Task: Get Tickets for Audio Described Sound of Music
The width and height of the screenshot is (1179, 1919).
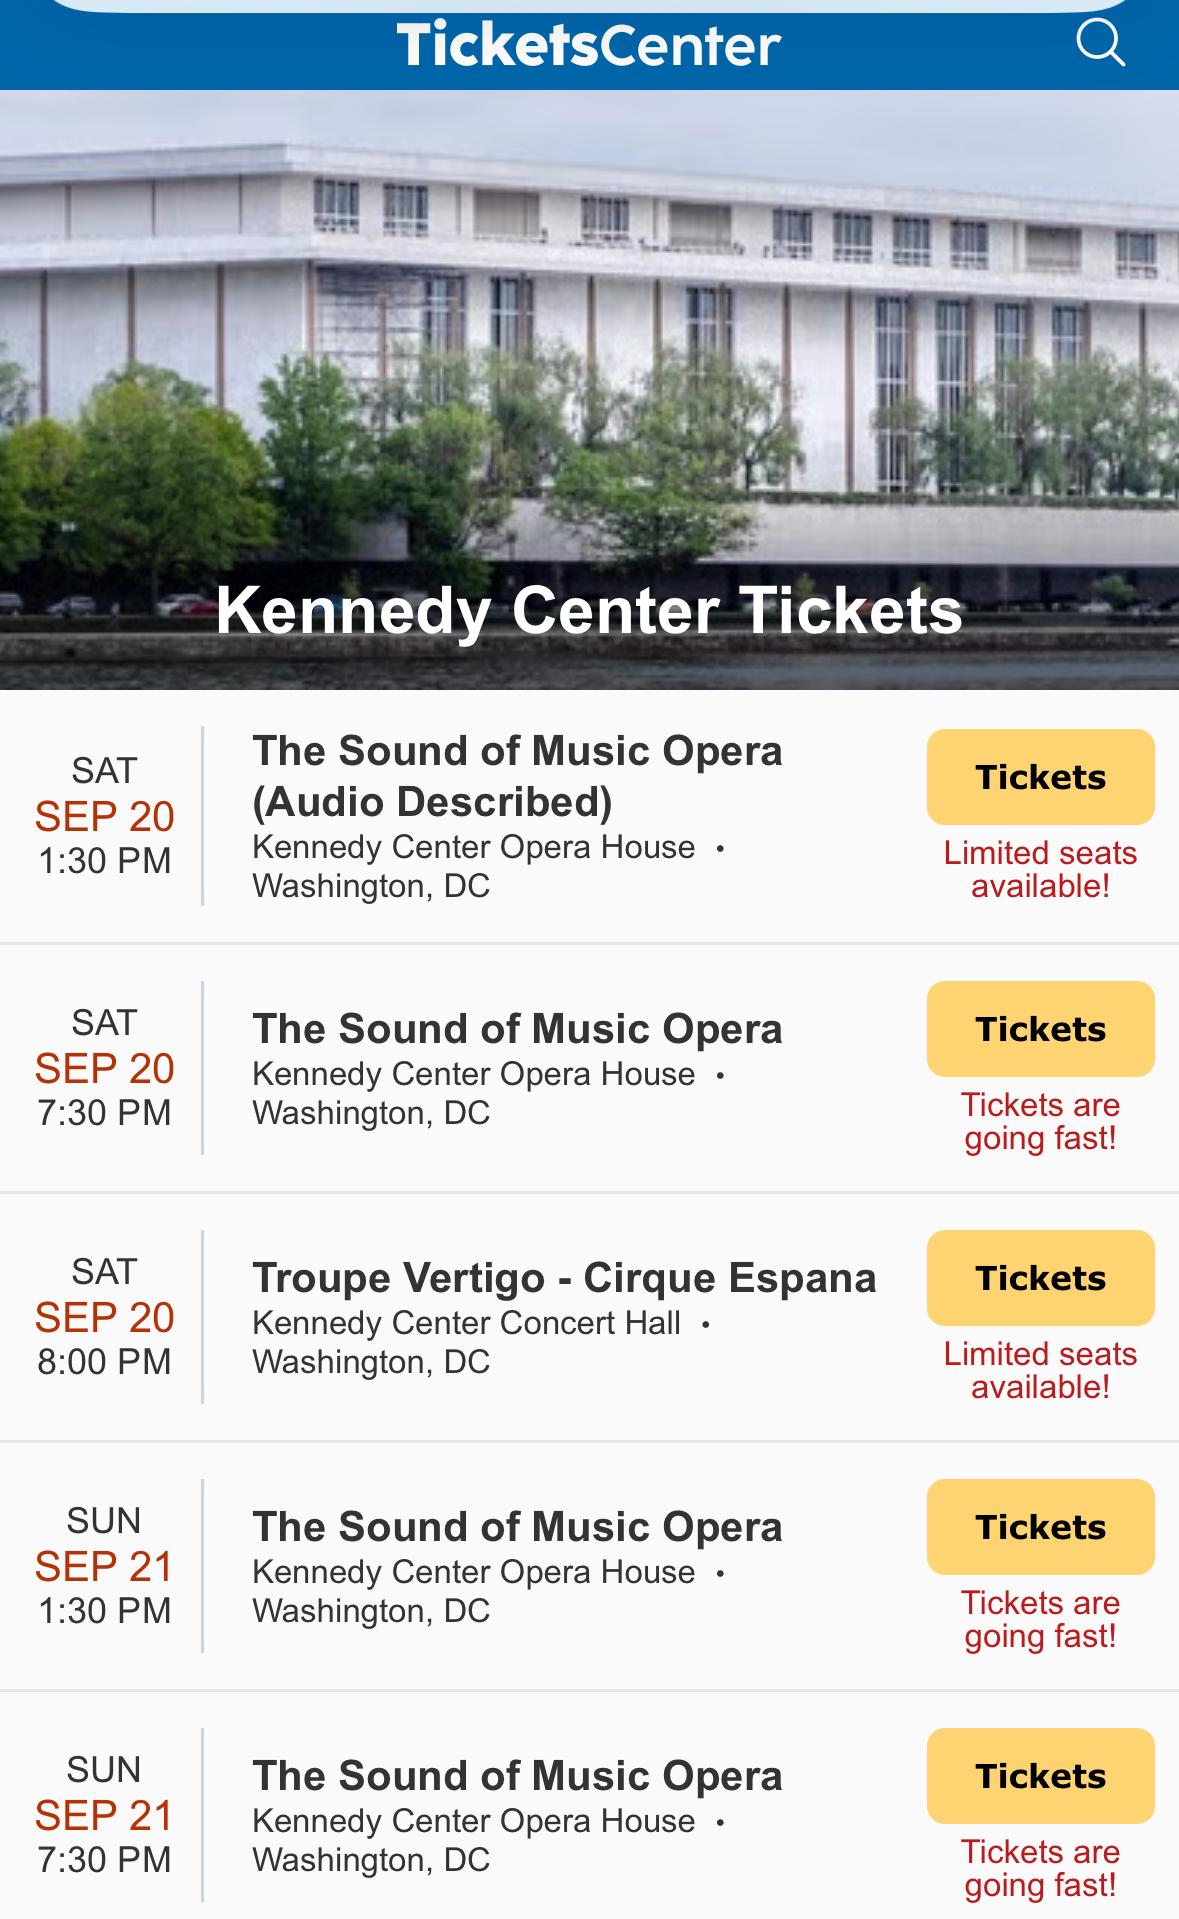Action: pyautogui.click(x=1040, y=777)
